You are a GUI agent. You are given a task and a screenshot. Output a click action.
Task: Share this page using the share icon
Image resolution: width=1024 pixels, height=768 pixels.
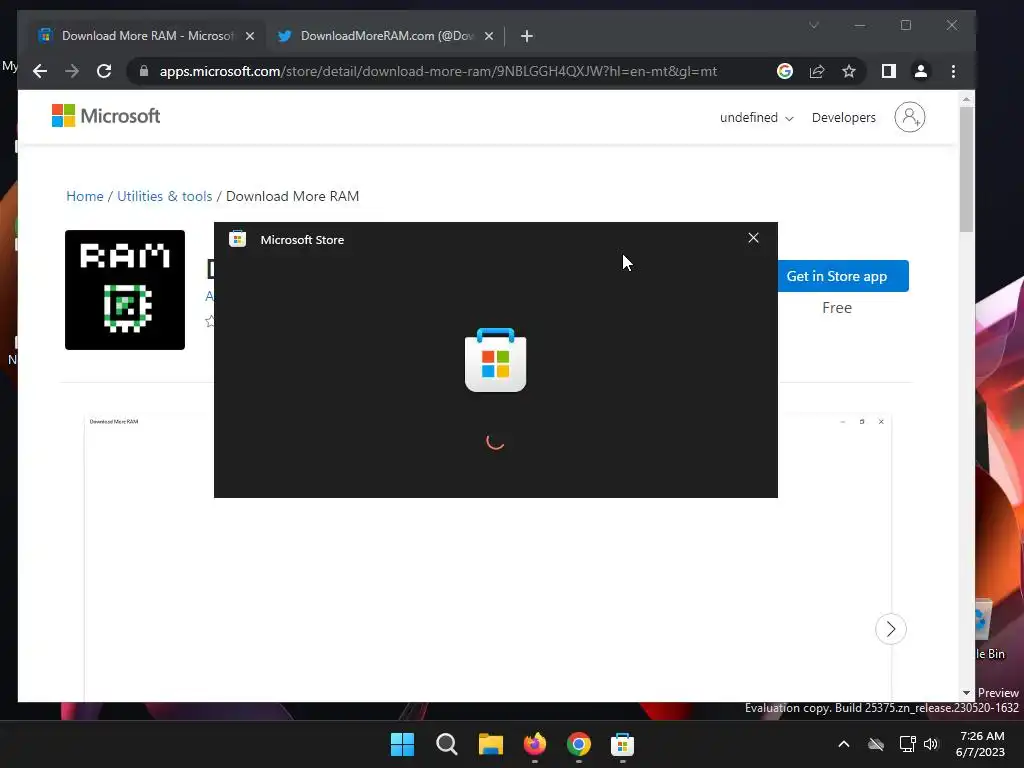(817, 71)
